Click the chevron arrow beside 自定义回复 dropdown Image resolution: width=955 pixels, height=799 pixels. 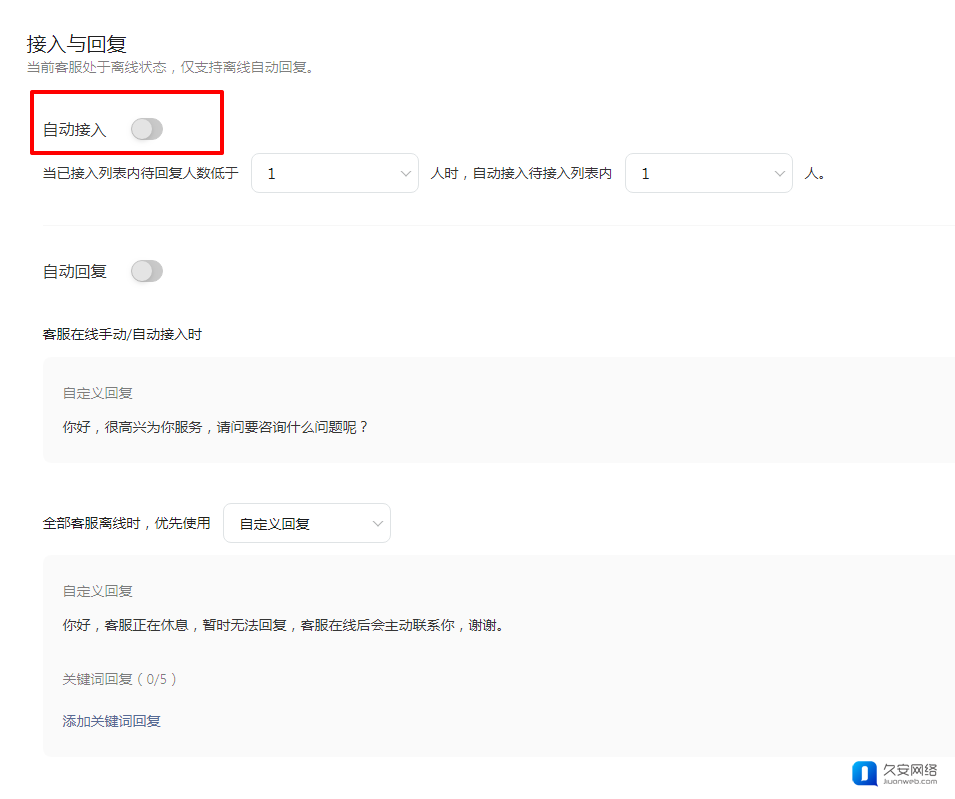377,523
